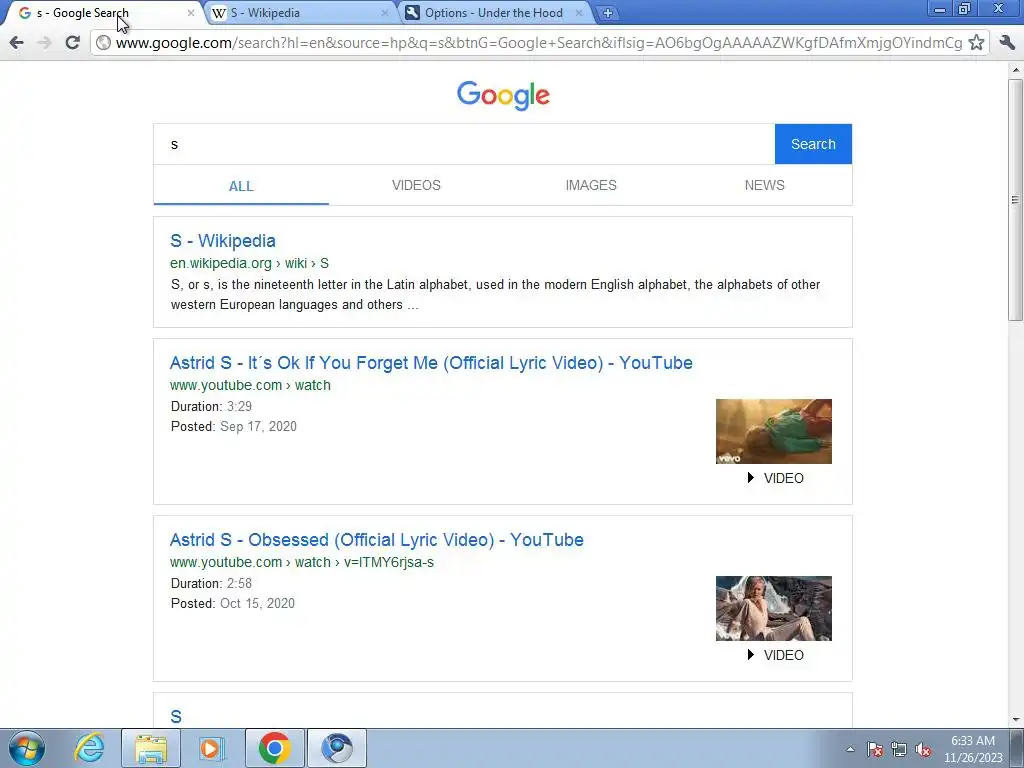Open Windows Media Player from taskbar
This screenshot has width=1024, height=768.
(x=212, y=748)
